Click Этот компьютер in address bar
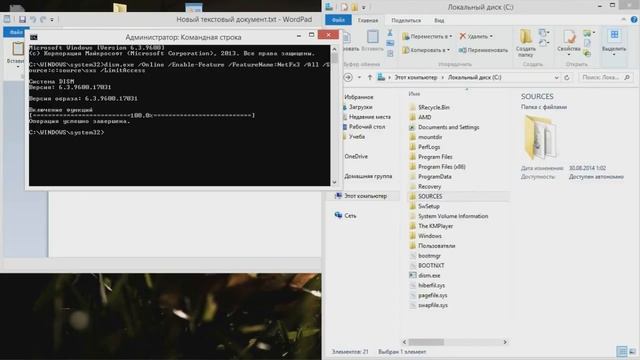The image size is (640, 360). [416, 77]
